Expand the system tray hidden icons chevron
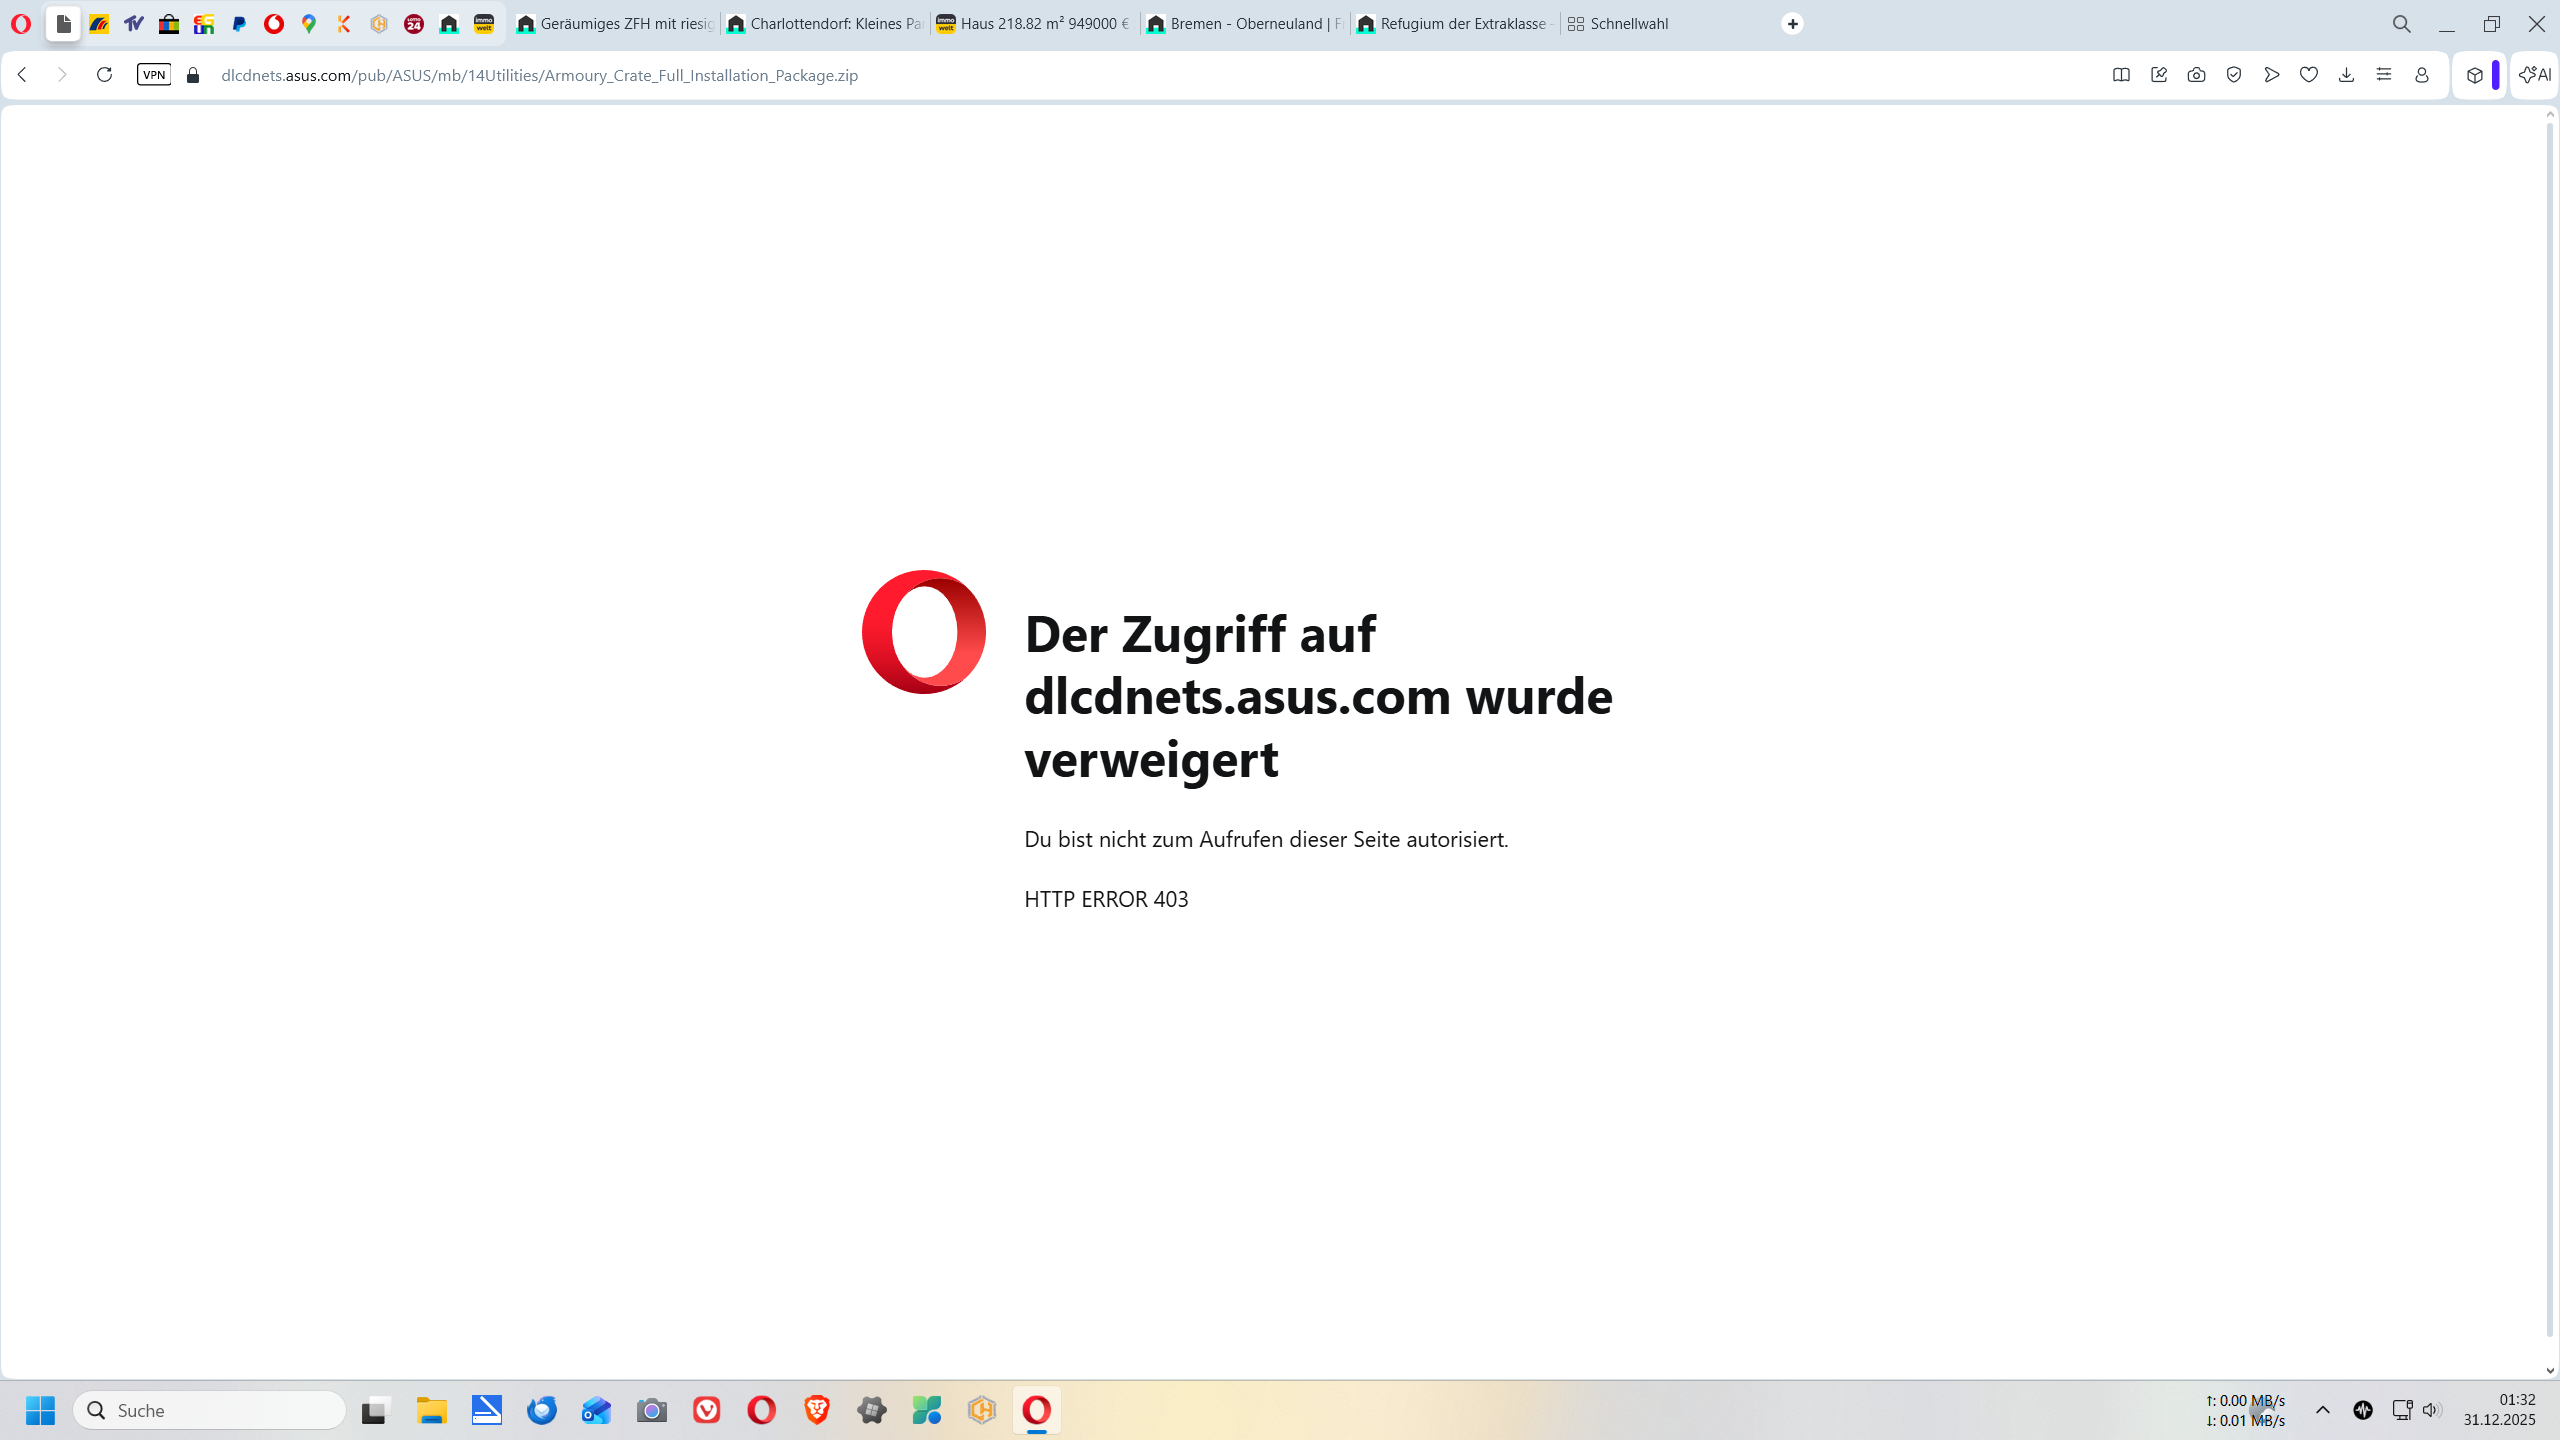 [2323, 1410]
